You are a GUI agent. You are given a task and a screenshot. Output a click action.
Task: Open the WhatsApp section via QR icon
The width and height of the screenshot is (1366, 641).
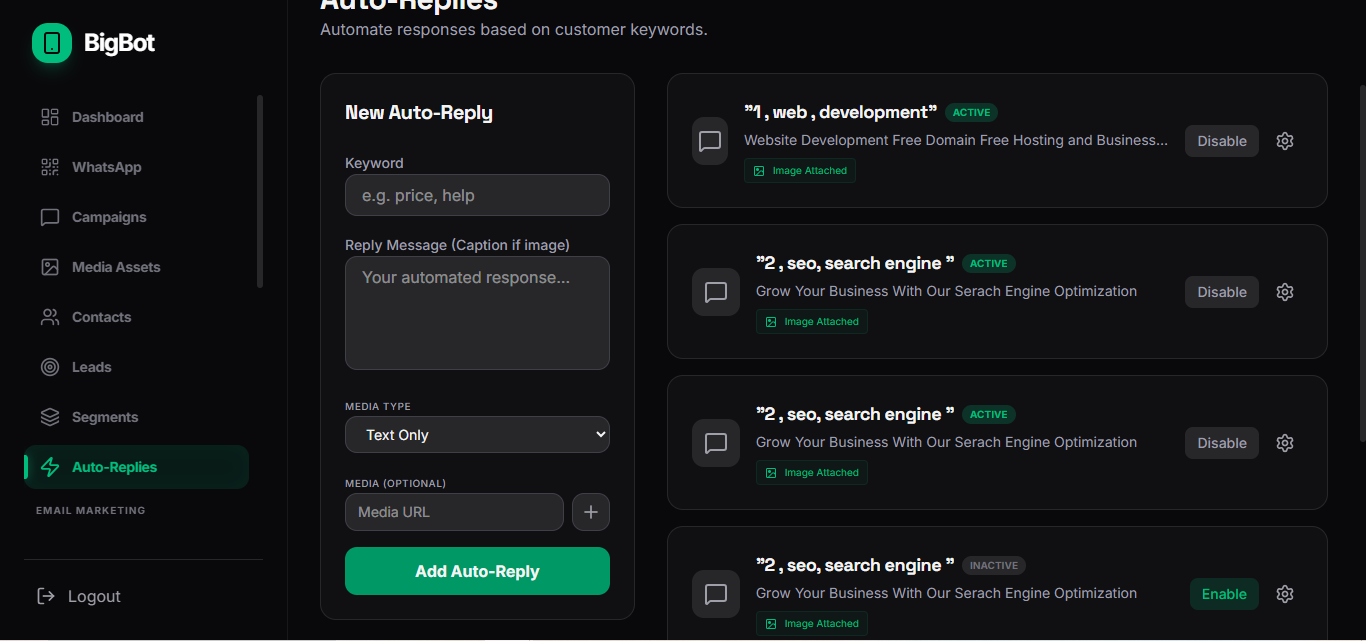pyautogui.click(x=50, y=167)
